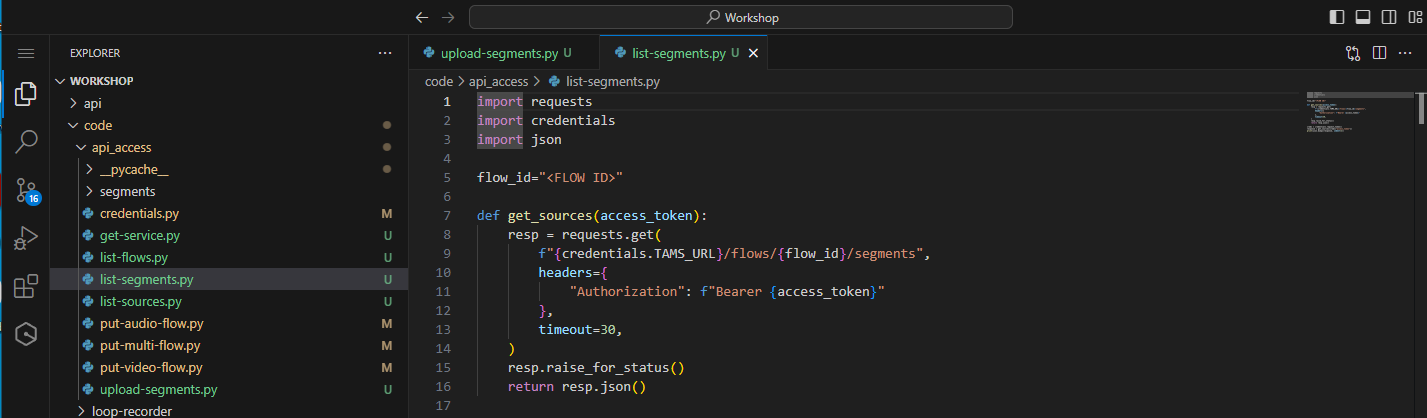Go forward using the right arrow
The height and width of the screenshot is (418, 1427).
pos(448,17)
